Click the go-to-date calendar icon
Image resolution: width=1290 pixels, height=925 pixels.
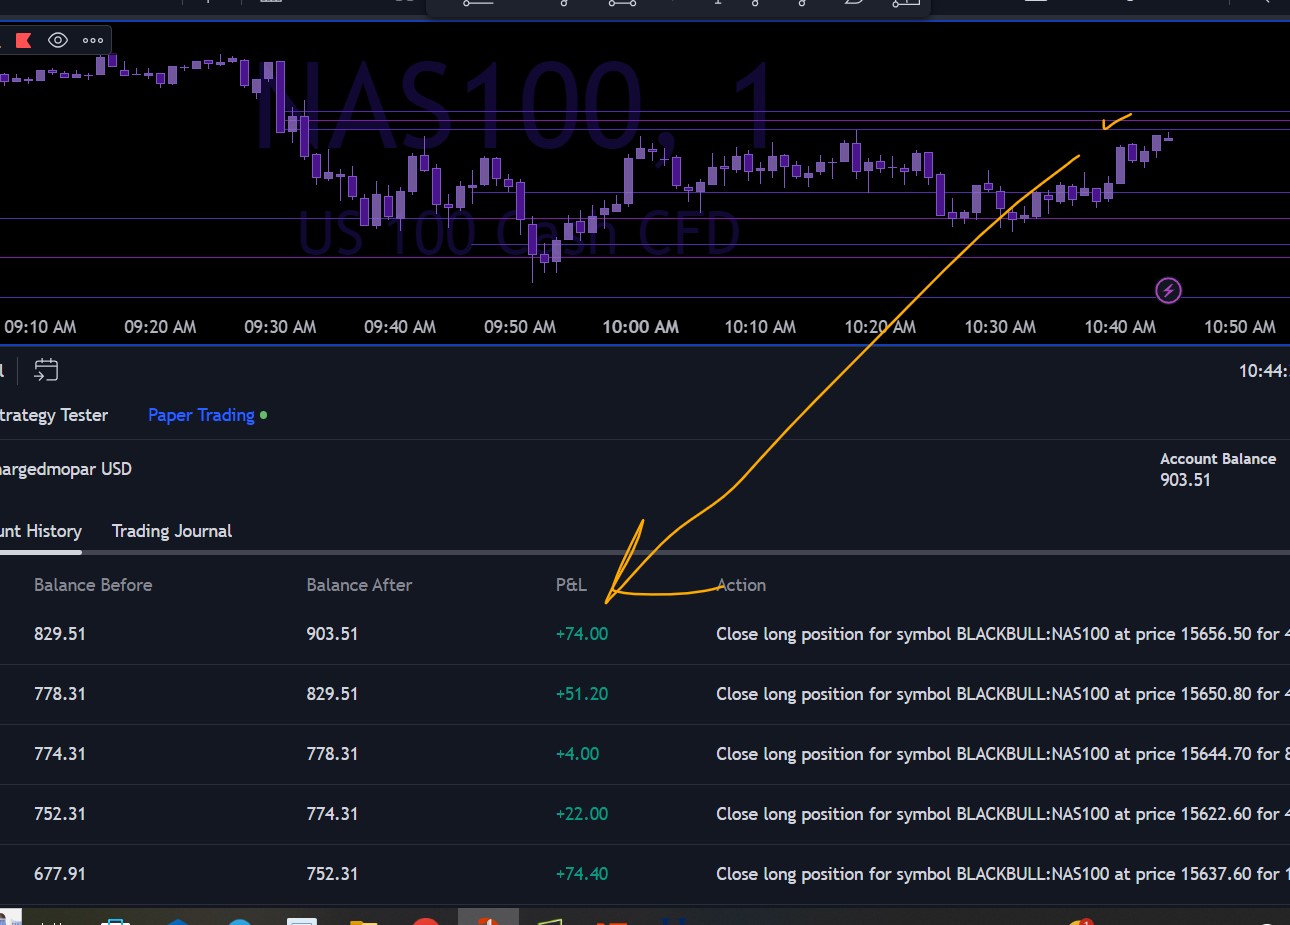coord(46,370)
